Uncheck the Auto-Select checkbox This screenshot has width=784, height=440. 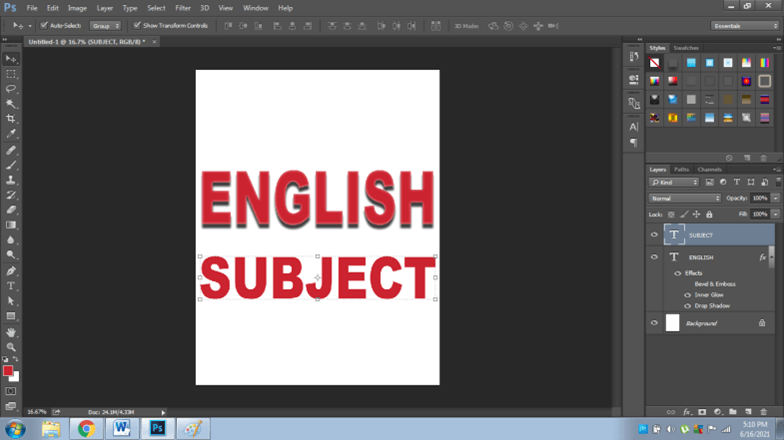(44, 25)
